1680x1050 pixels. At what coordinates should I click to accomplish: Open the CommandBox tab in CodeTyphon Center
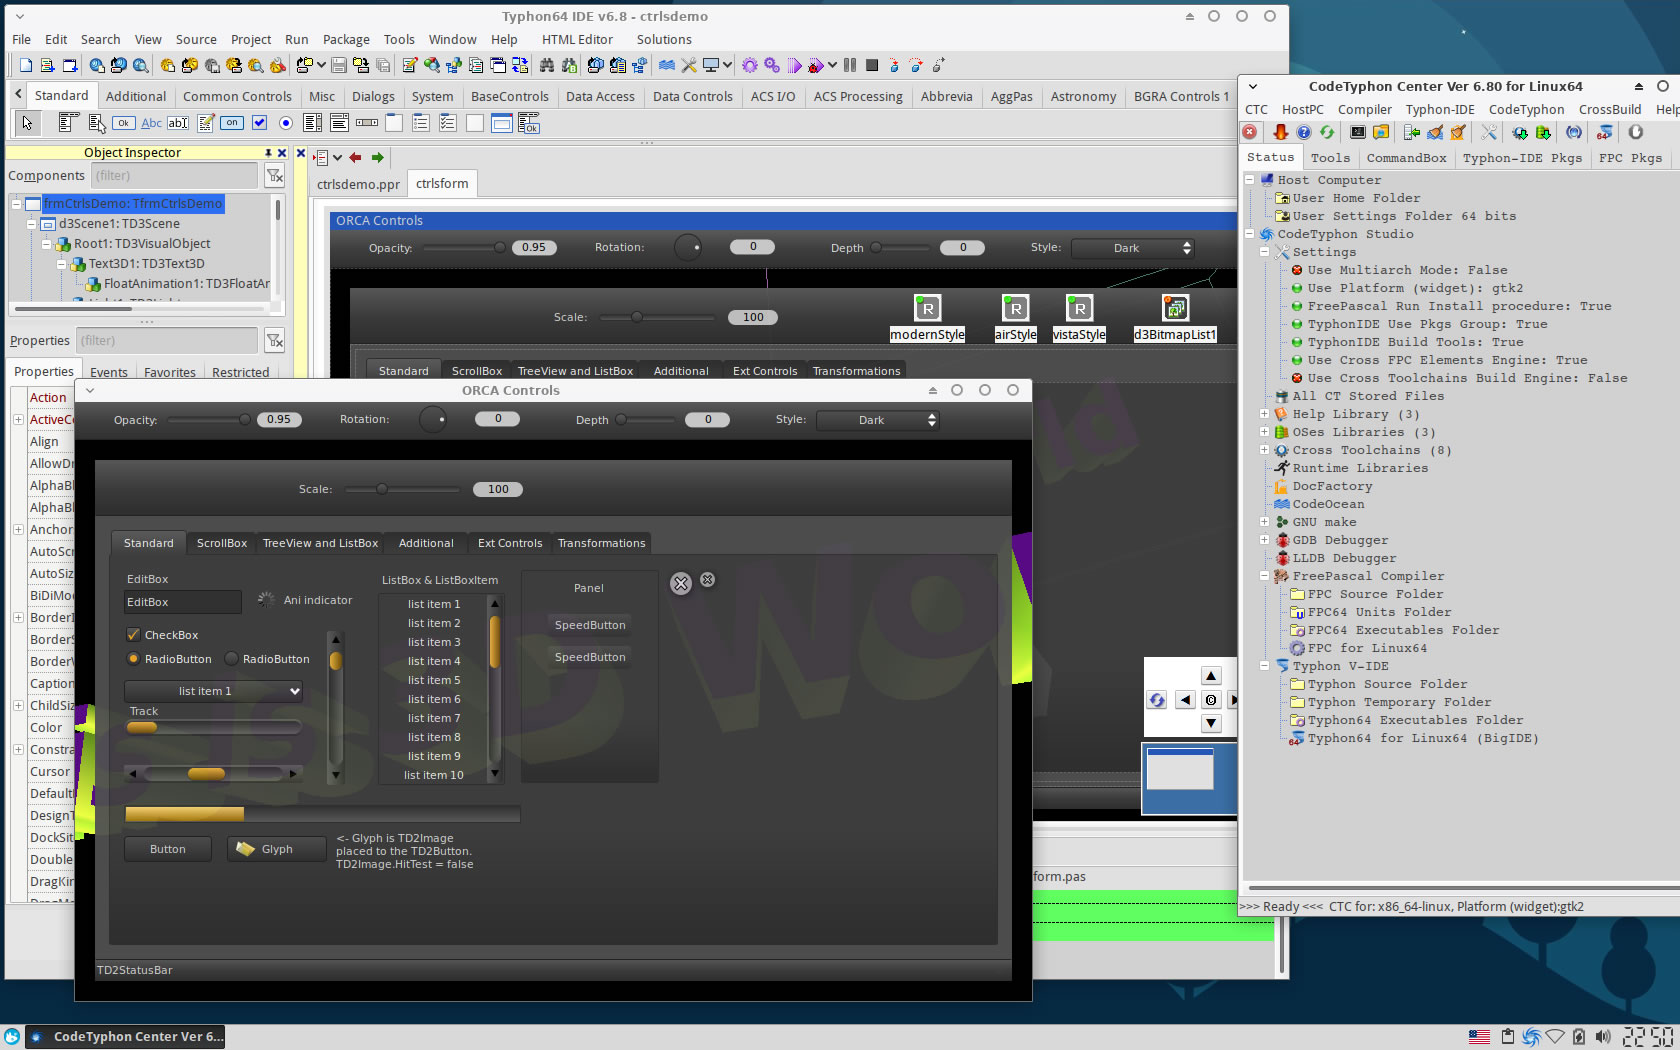pyautogui.click(x=1406, y=158)
